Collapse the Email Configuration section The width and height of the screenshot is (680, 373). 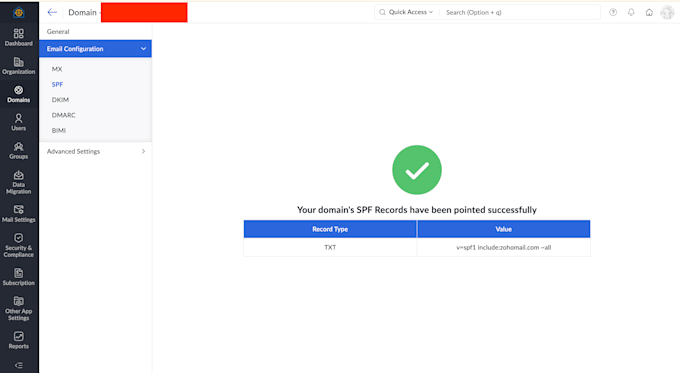(x=95, y=49)
